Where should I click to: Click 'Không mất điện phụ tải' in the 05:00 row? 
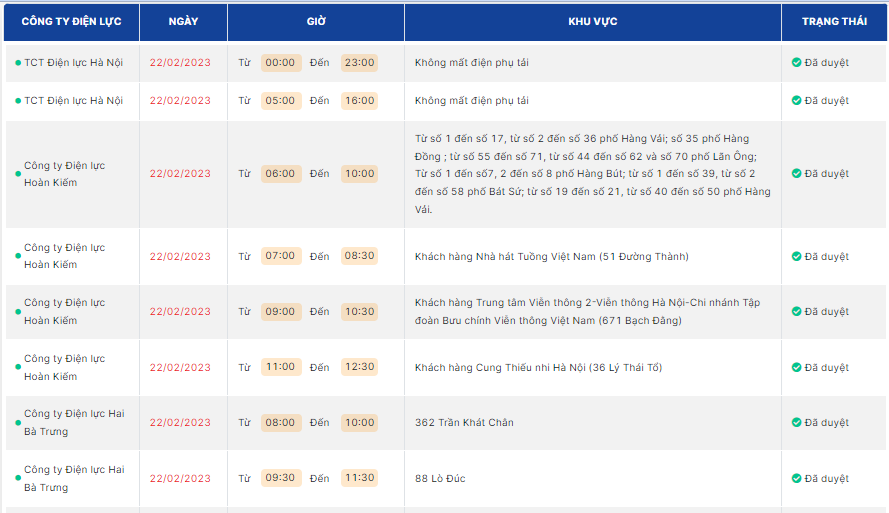[472, 100]
